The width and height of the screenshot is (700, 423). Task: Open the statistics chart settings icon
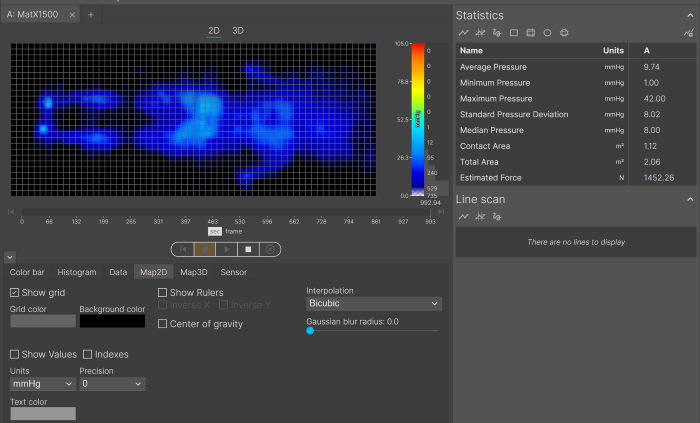click(689, 33)
